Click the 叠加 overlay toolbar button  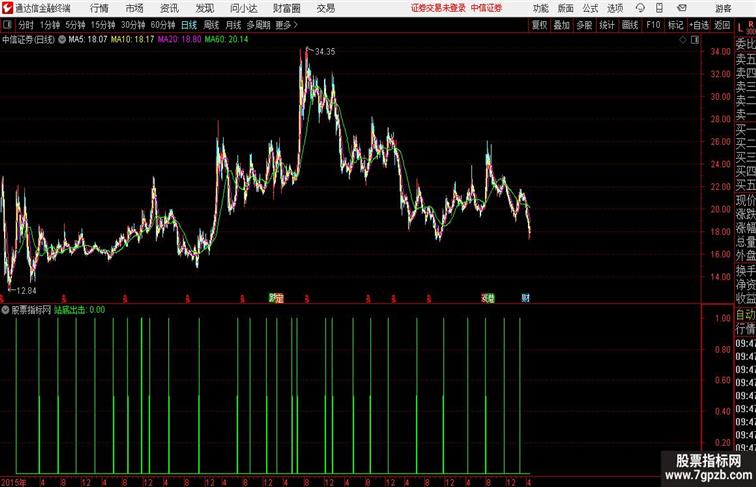[562, 25]
